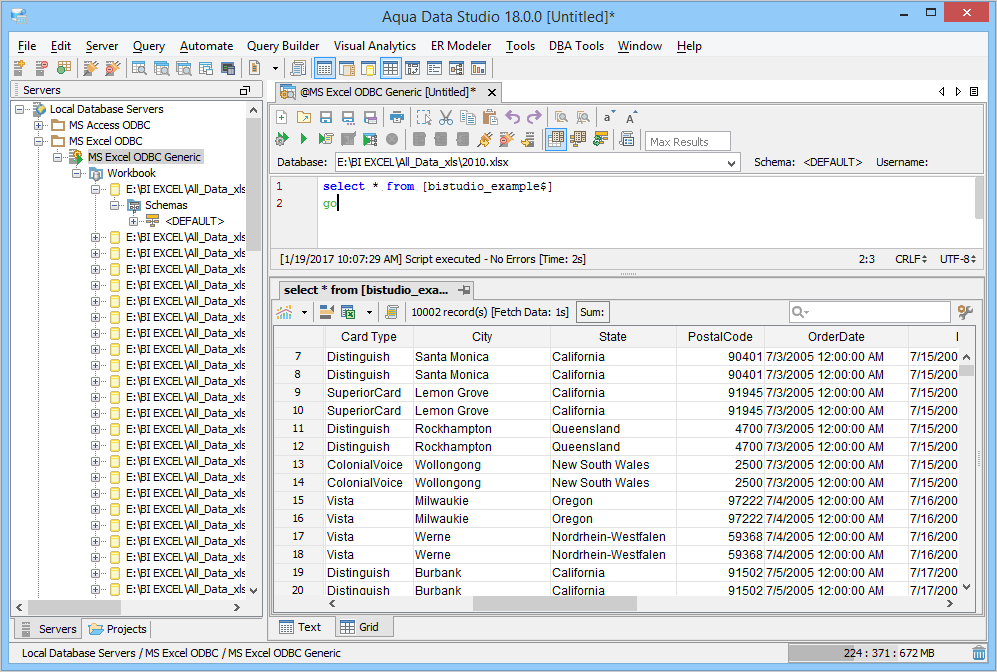Click the garbage collection trash icon
Image resolution: width=997 pixels, height=672 pixels.
pos(978,653)
